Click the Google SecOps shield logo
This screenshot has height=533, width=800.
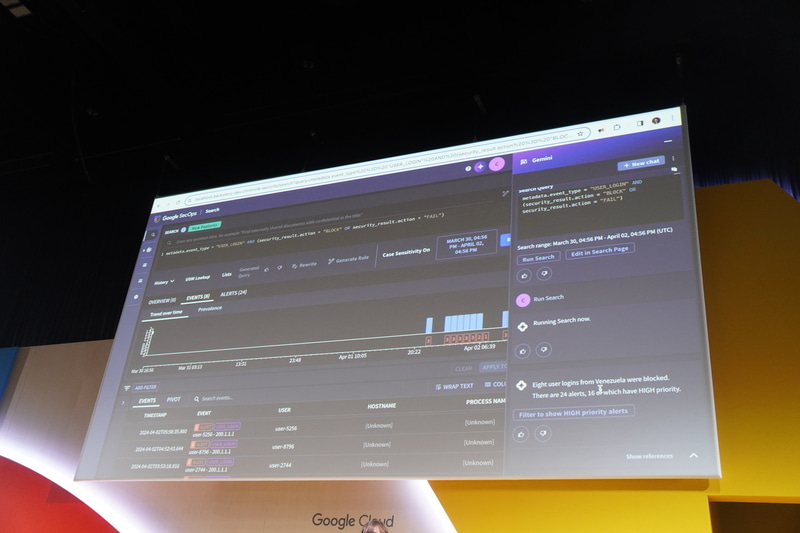pos(158,219)
